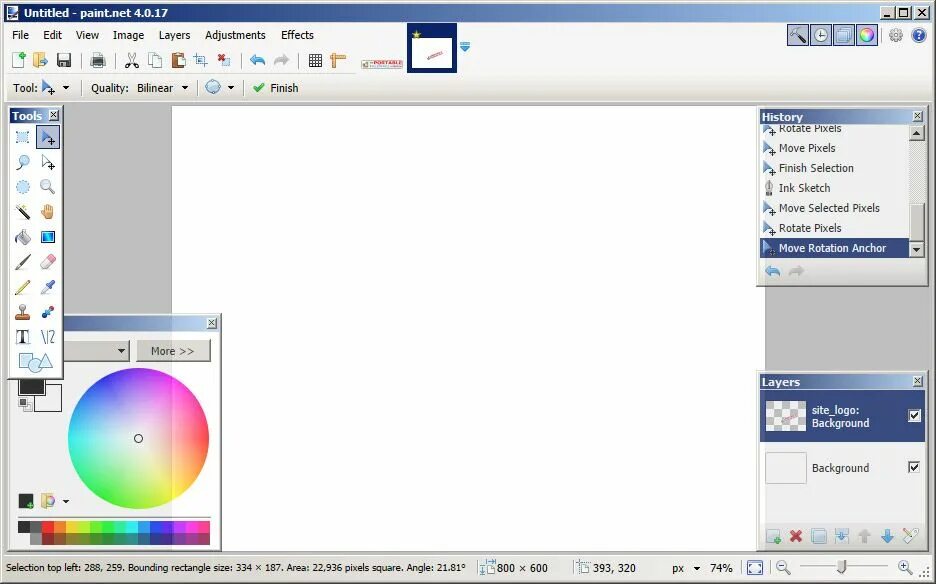This screenshot has width=936, height=584.
Task: Toggle the Colors window button
Action: coord(866,35)
